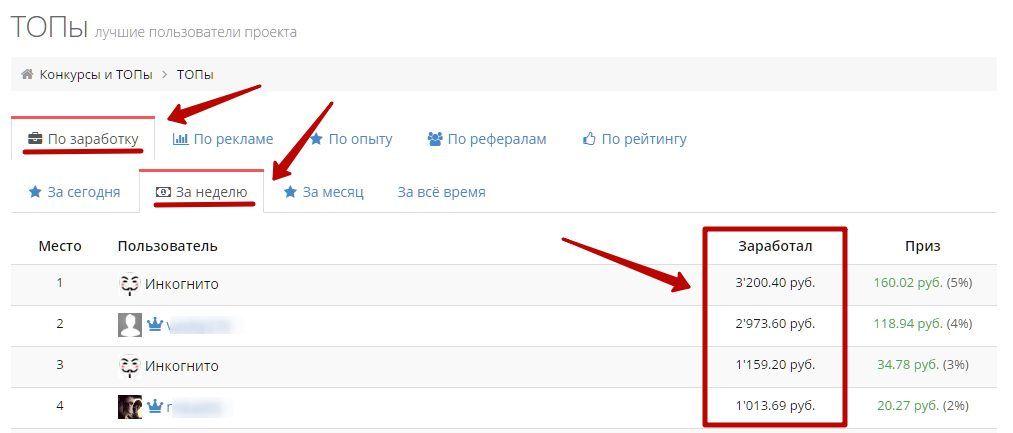Click the ТОПы breadcrumb item
Screen dimensions: 1013x433
[x=195, y=74]
